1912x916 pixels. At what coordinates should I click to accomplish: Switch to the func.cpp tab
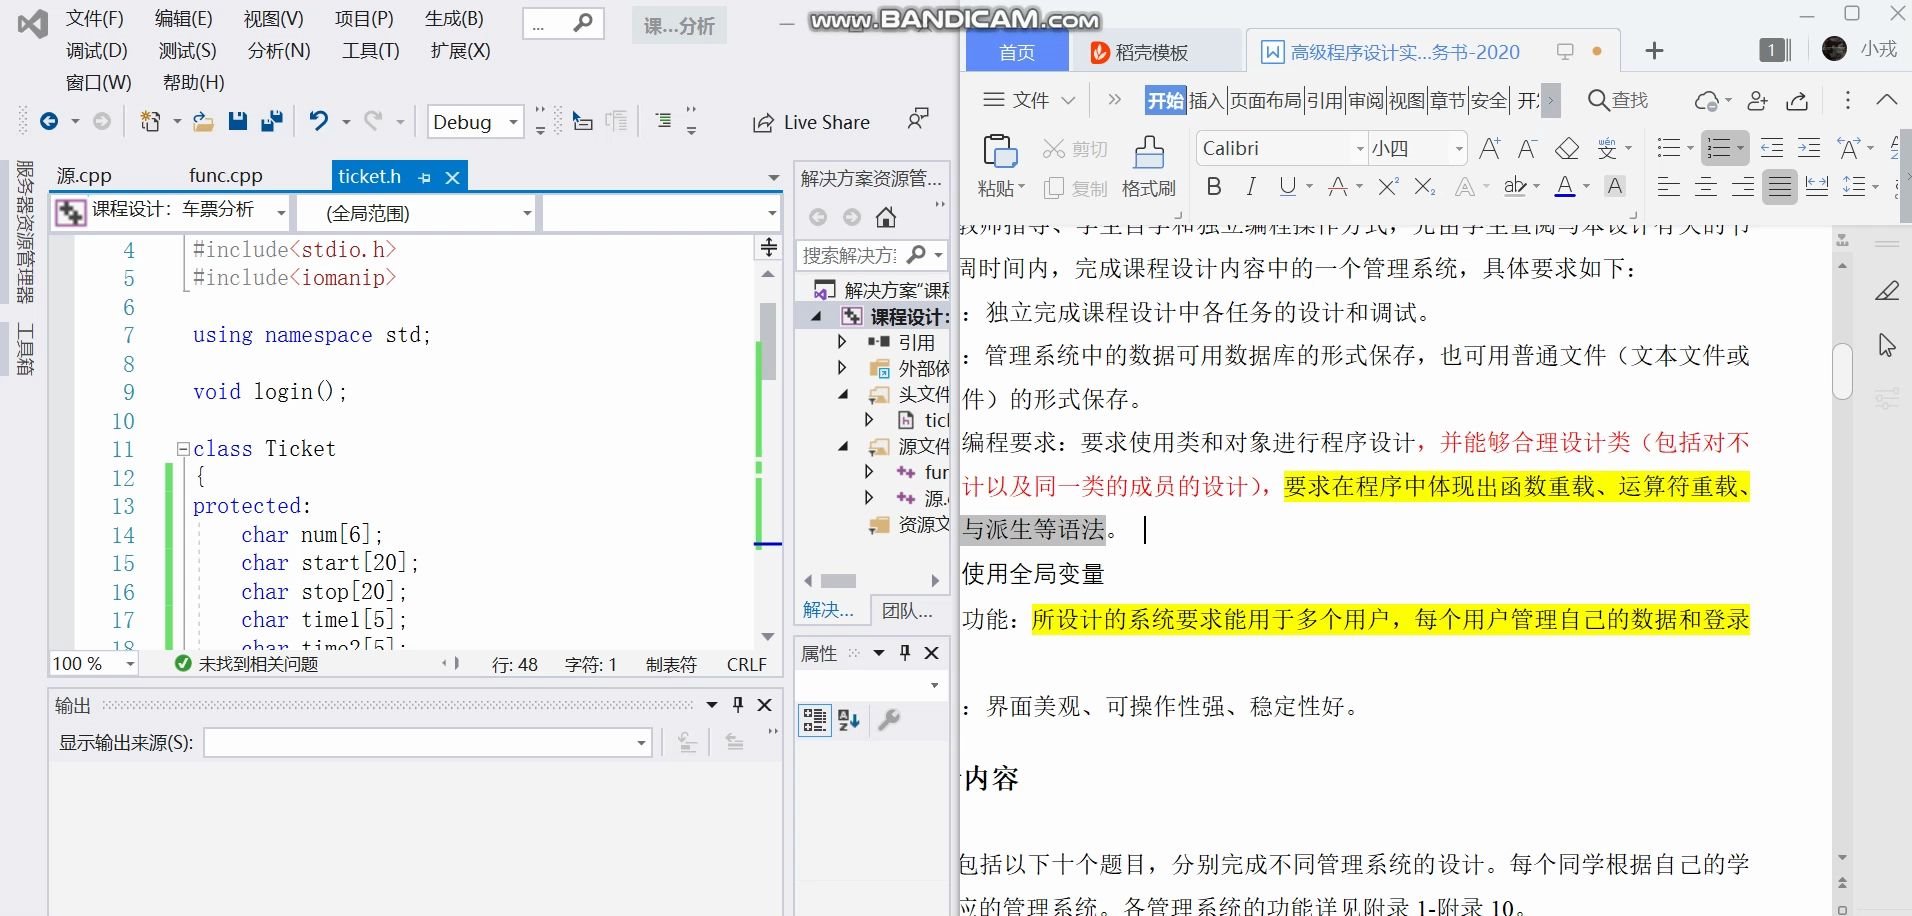tap(226, 176)
